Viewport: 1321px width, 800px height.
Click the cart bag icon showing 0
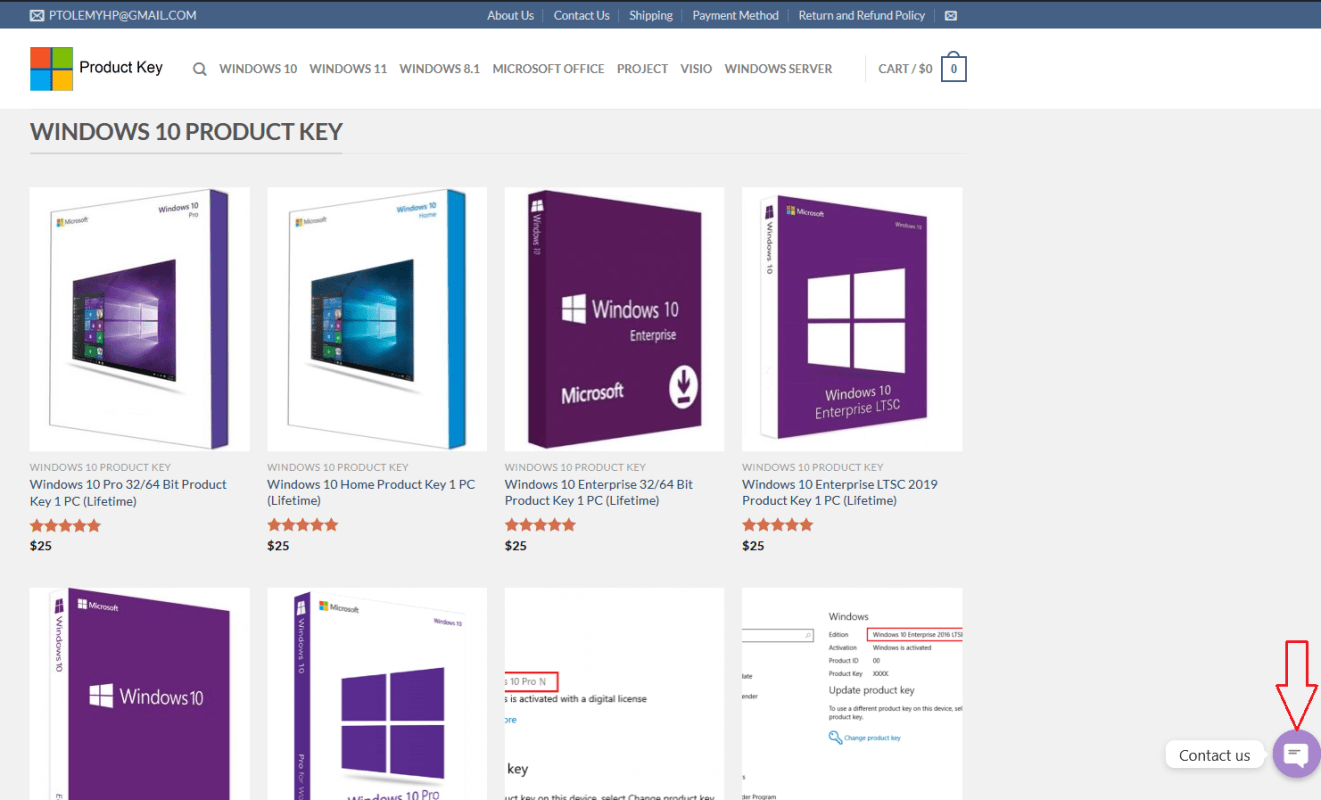pos(954,68)
